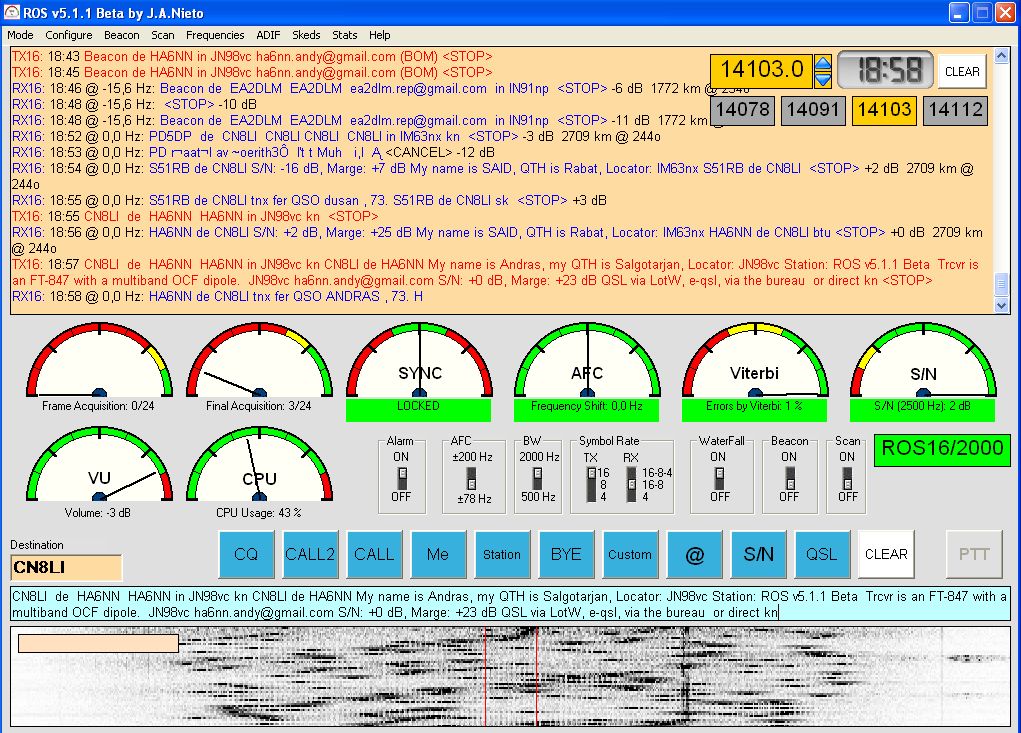Viewport: 1021px width, 733px height.
Task: Select the 14112 frequency preset
Action: (x=955, y=109)
